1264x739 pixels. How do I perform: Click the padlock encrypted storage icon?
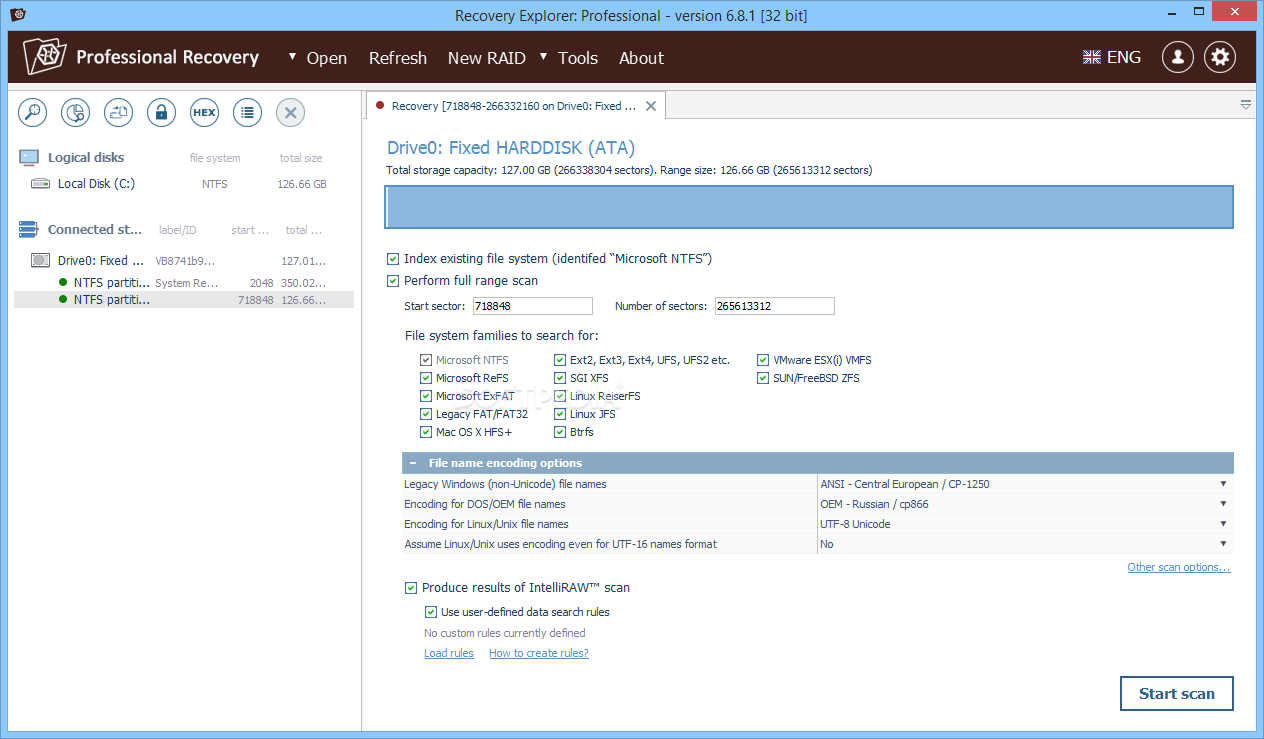click(162, 113)
